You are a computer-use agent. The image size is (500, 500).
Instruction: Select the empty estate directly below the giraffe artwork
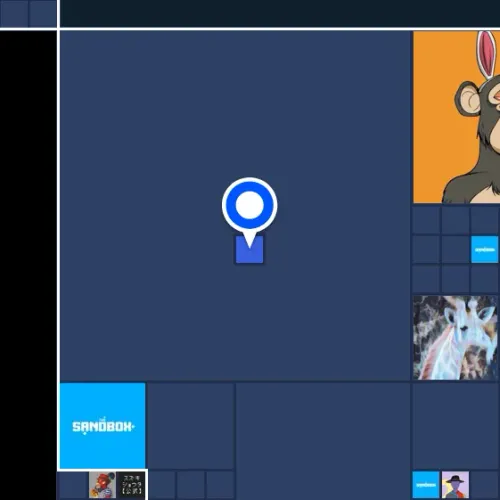click(456, 426)
